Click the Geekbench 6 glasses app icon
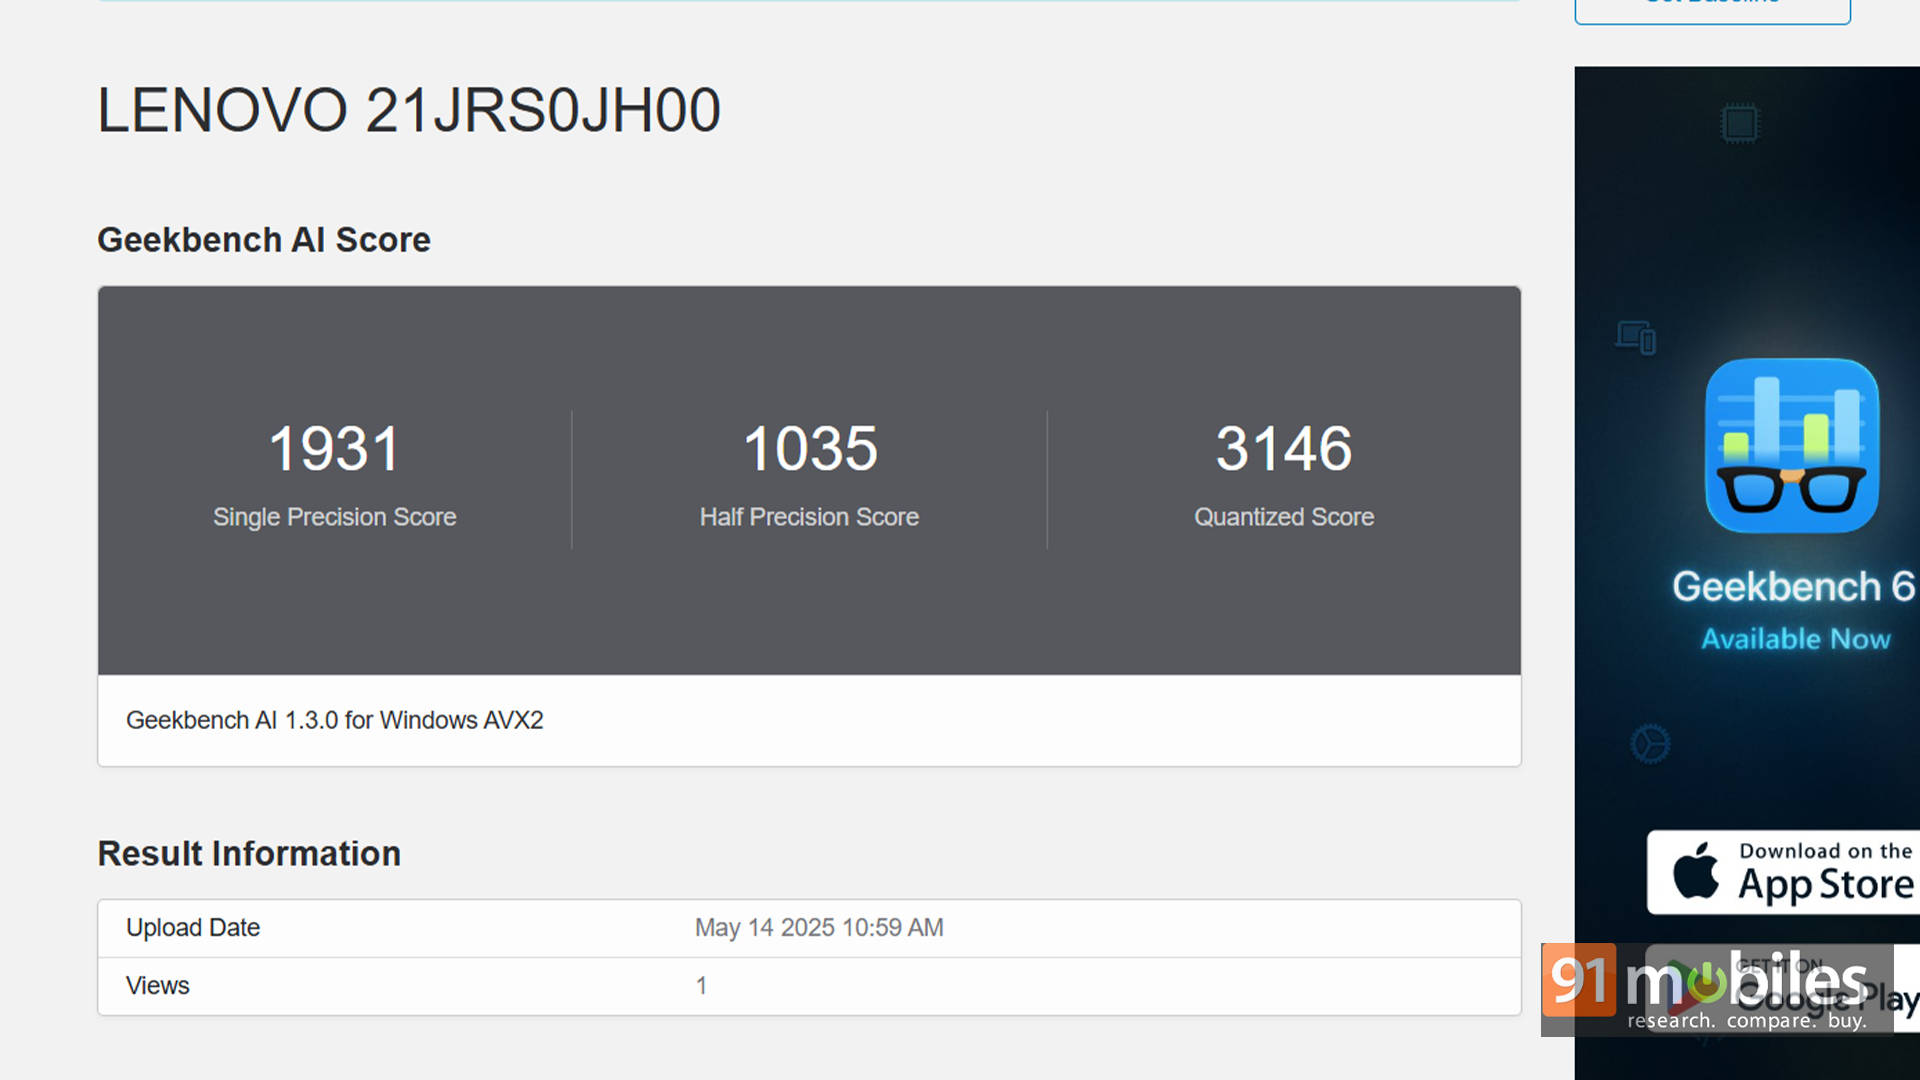Image resolution: width=1920 pixels, height=1080 pixels. click(x=1791, y=445)
